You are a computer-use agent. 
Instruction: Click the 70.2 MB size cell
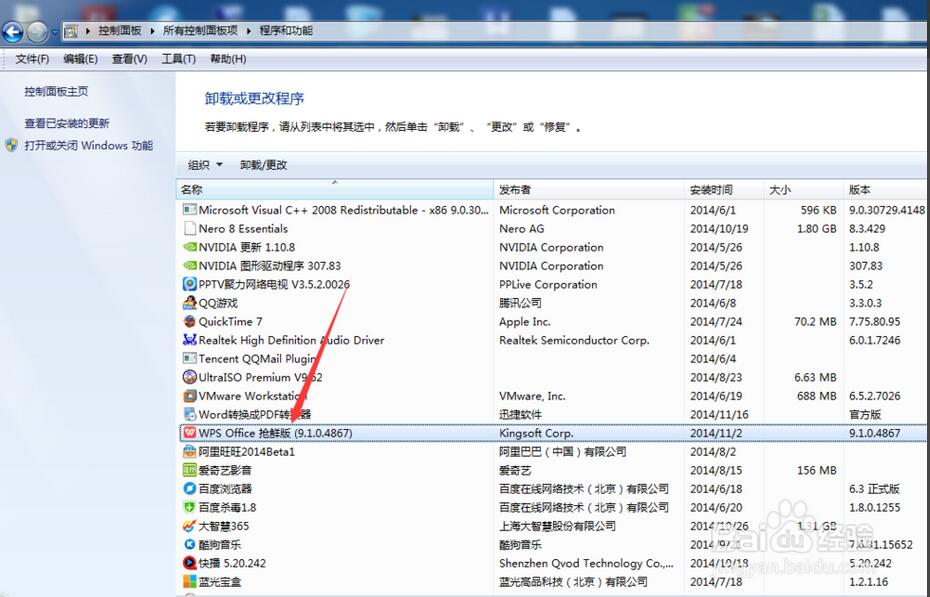[816, 321]
